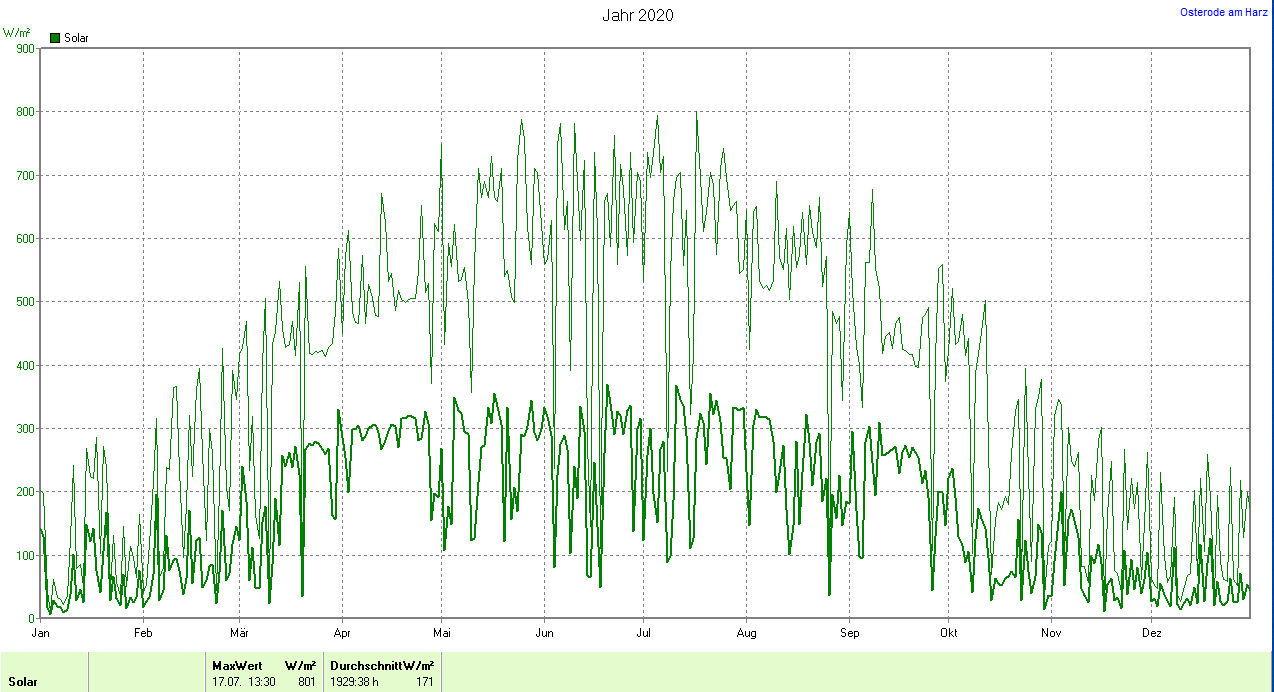
Task: Click the MaxWert column header
Action: coord(237,666)
